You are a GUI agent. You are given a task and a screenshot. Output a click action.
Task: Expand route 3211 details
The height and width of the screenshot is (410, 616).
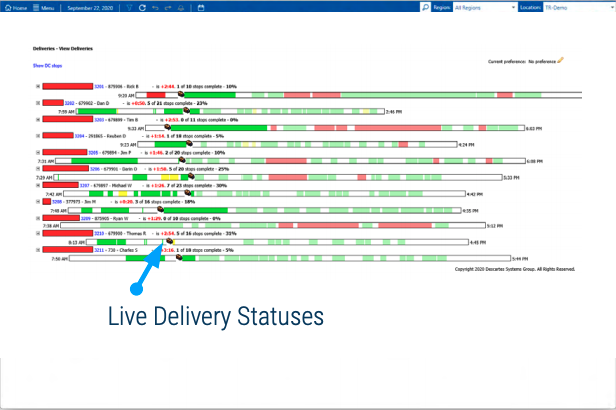click(x=38, y=250)
